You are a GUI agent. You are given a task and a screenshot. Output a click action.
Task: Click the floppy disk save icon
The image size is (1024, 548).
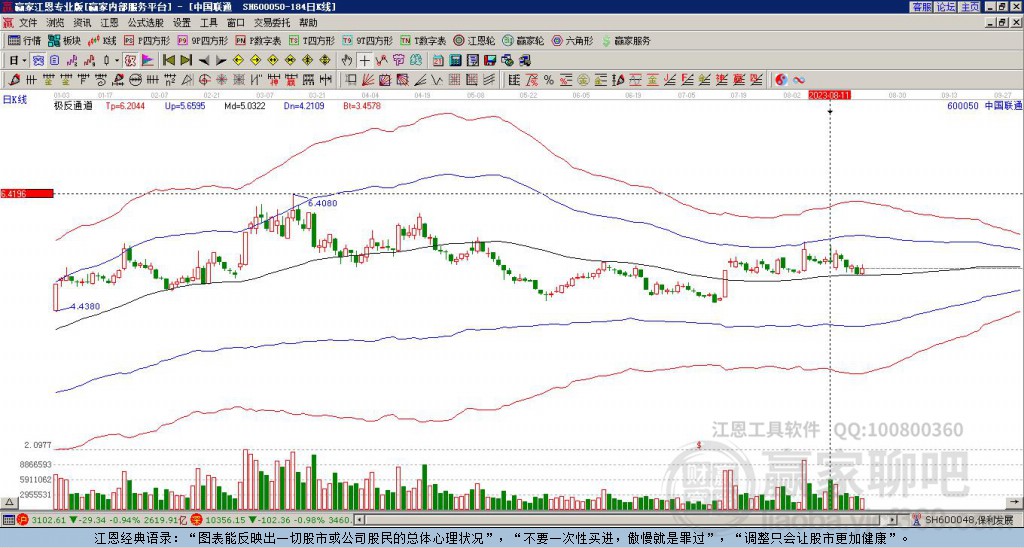pyautogui.click(x=490, y=61)
